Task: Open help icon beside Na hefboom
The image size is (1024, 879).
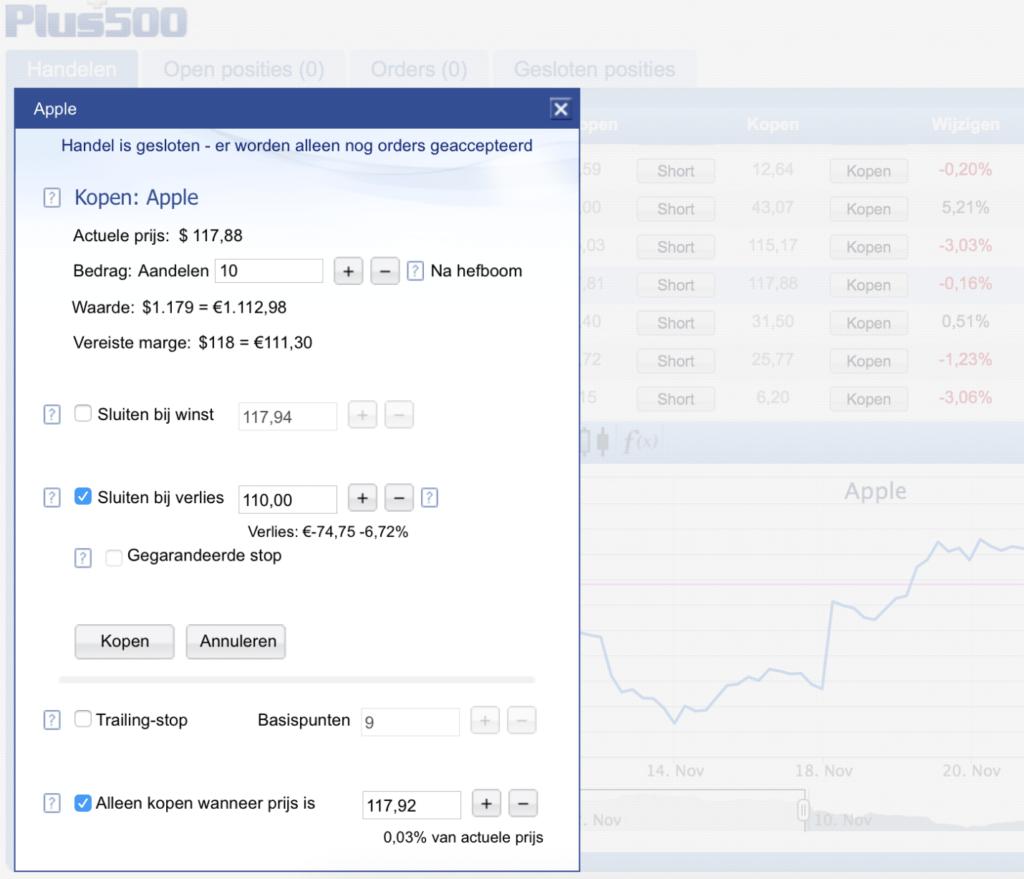Action: point(415,271)
